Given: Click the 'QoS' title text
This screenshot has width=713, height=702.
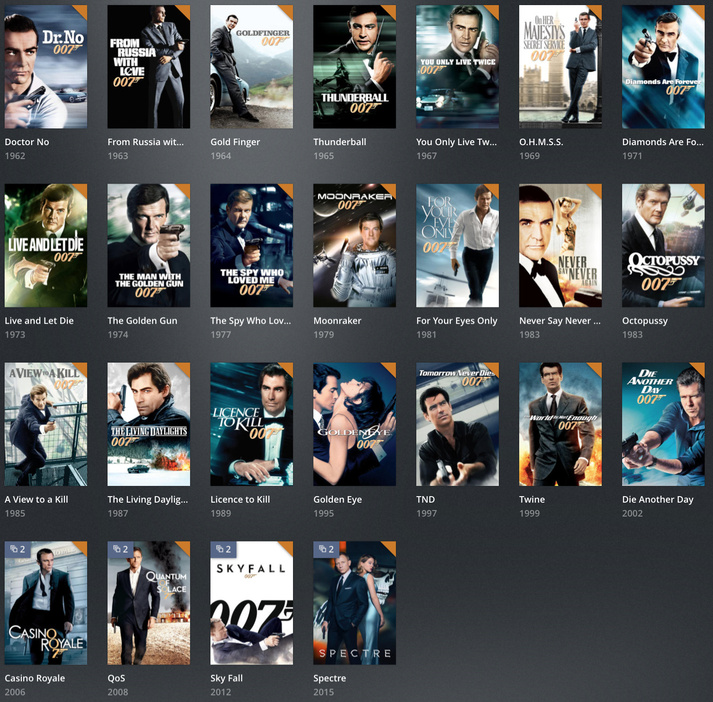Looking at the screenshot, I should coord(116,678).
